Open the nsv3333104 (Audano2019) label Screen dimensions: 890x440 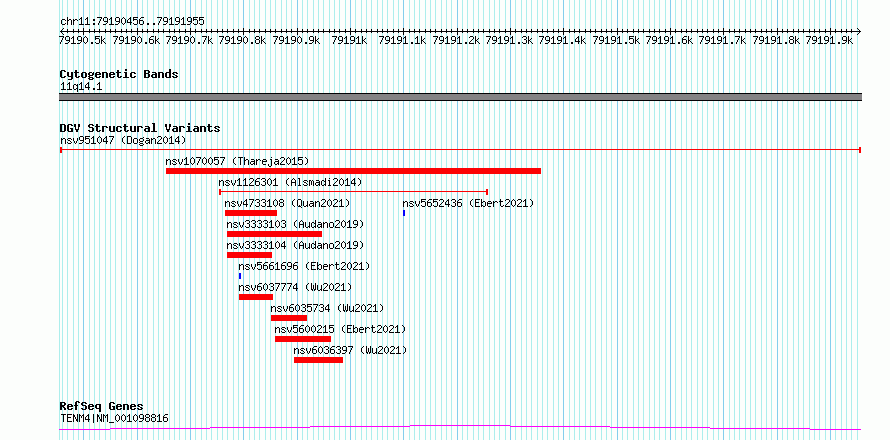pyautogui.click(x=295, y=245)
